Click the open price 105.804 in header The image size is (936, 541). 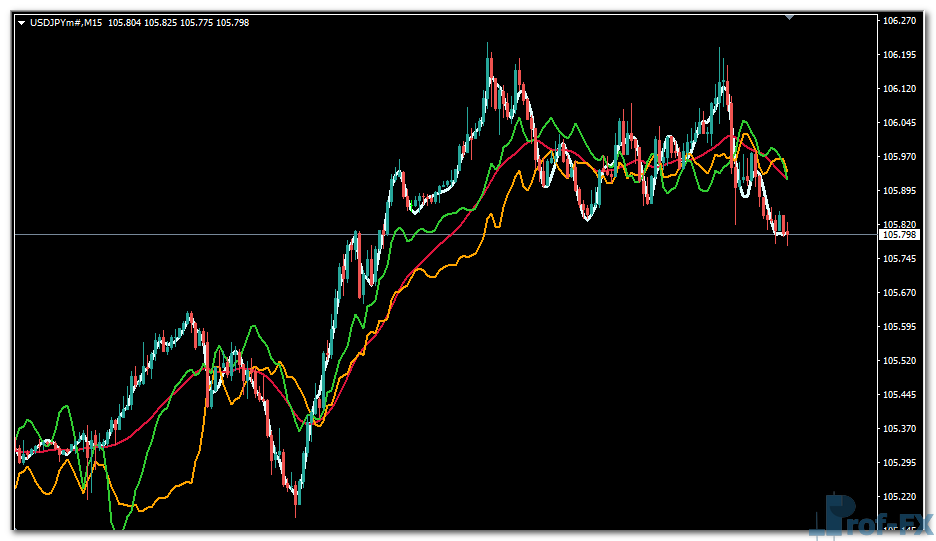(125, 23)
